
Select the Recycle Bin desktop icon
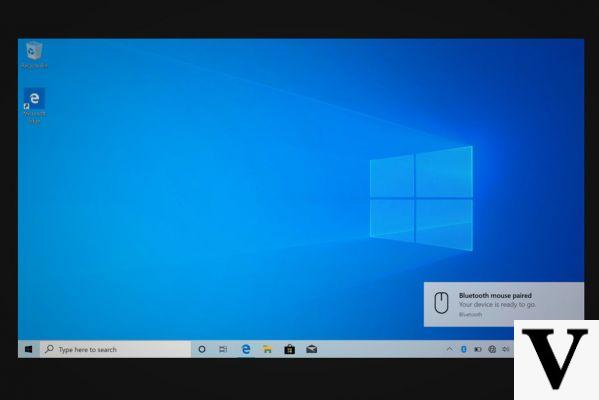click(x=34, y=55)
